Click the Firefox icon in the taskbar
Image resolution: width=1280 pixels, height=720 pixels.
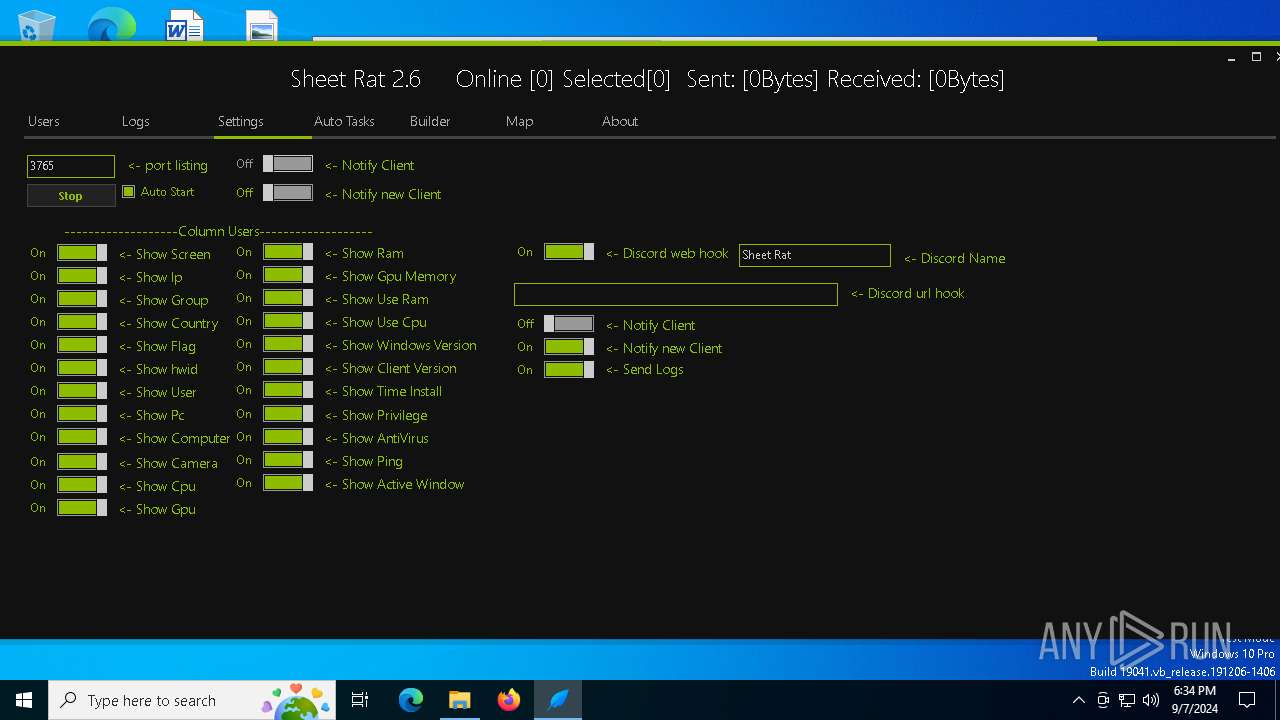point(509,700)
